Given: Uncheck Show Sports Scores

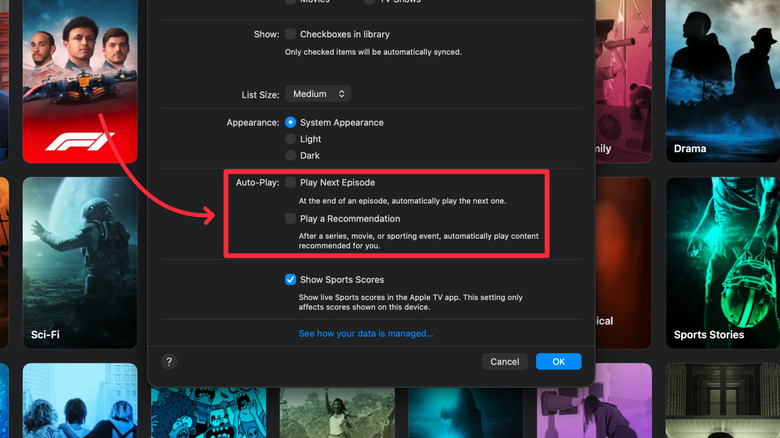Looking at the screenshot, I should pyautogui.click(x=291, y=279).
